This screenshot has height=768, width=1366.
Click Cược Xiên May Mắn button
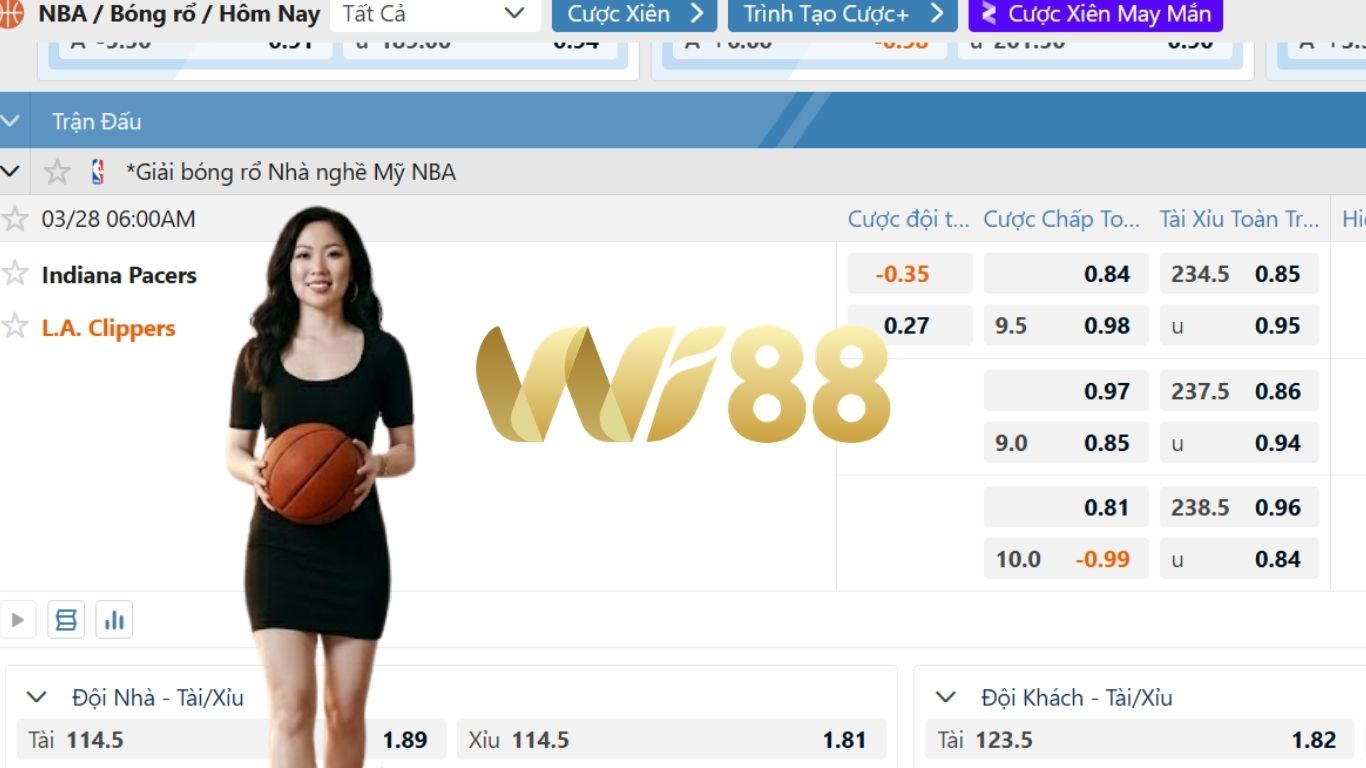pyautogui.click(x=1095, y=14)
